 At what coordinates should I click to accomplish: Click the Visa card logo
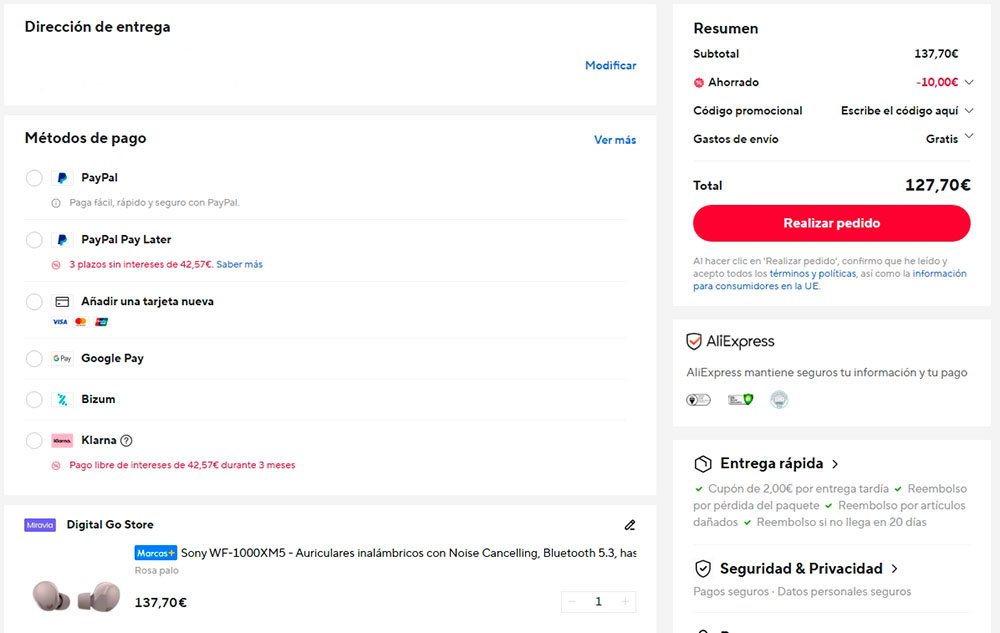tap(60, 322)
